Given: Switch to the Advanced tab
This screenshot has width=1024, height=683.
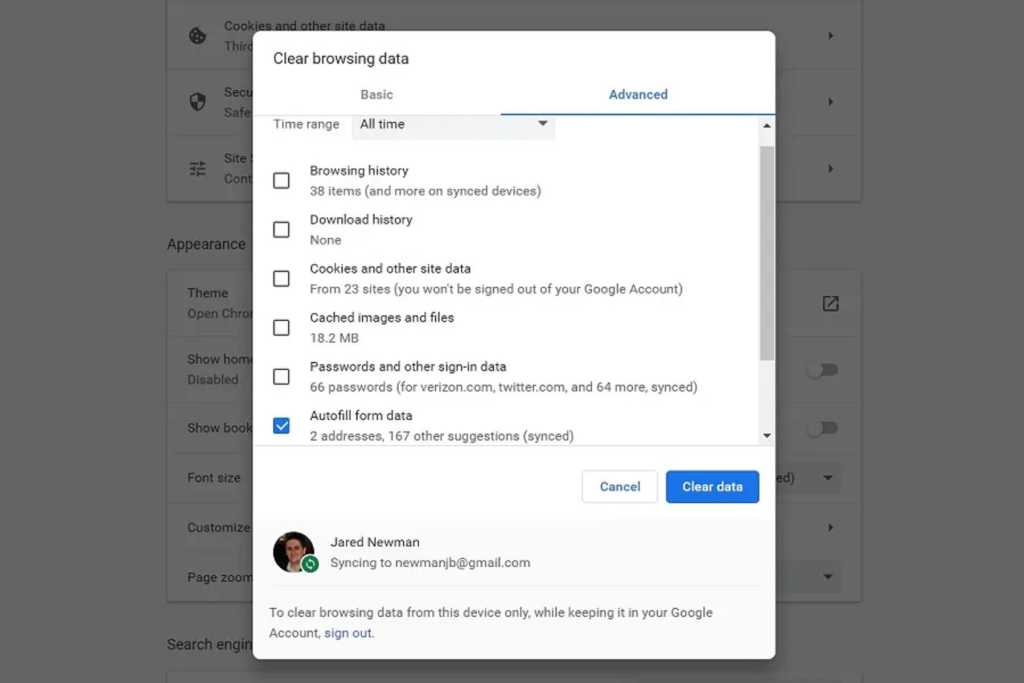Looking at the screenshot, I should [638, 95].
